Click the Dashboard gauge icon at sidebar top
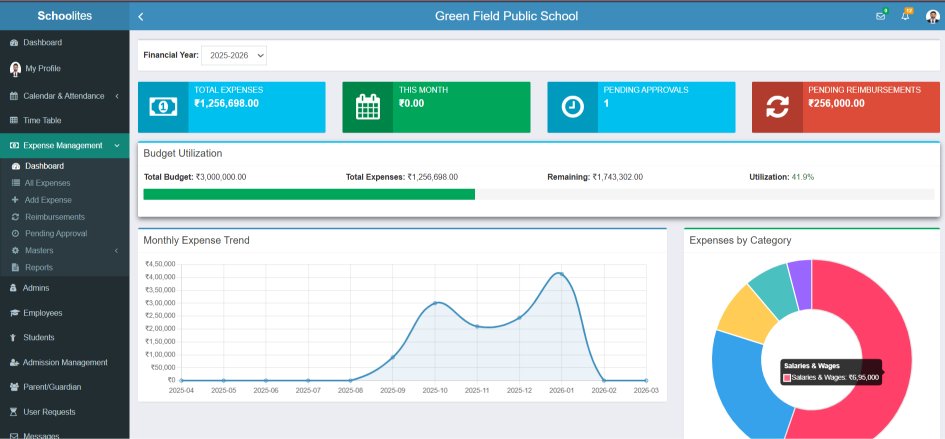This screenshot has width=945, height=439. click(x=14, y=43)
